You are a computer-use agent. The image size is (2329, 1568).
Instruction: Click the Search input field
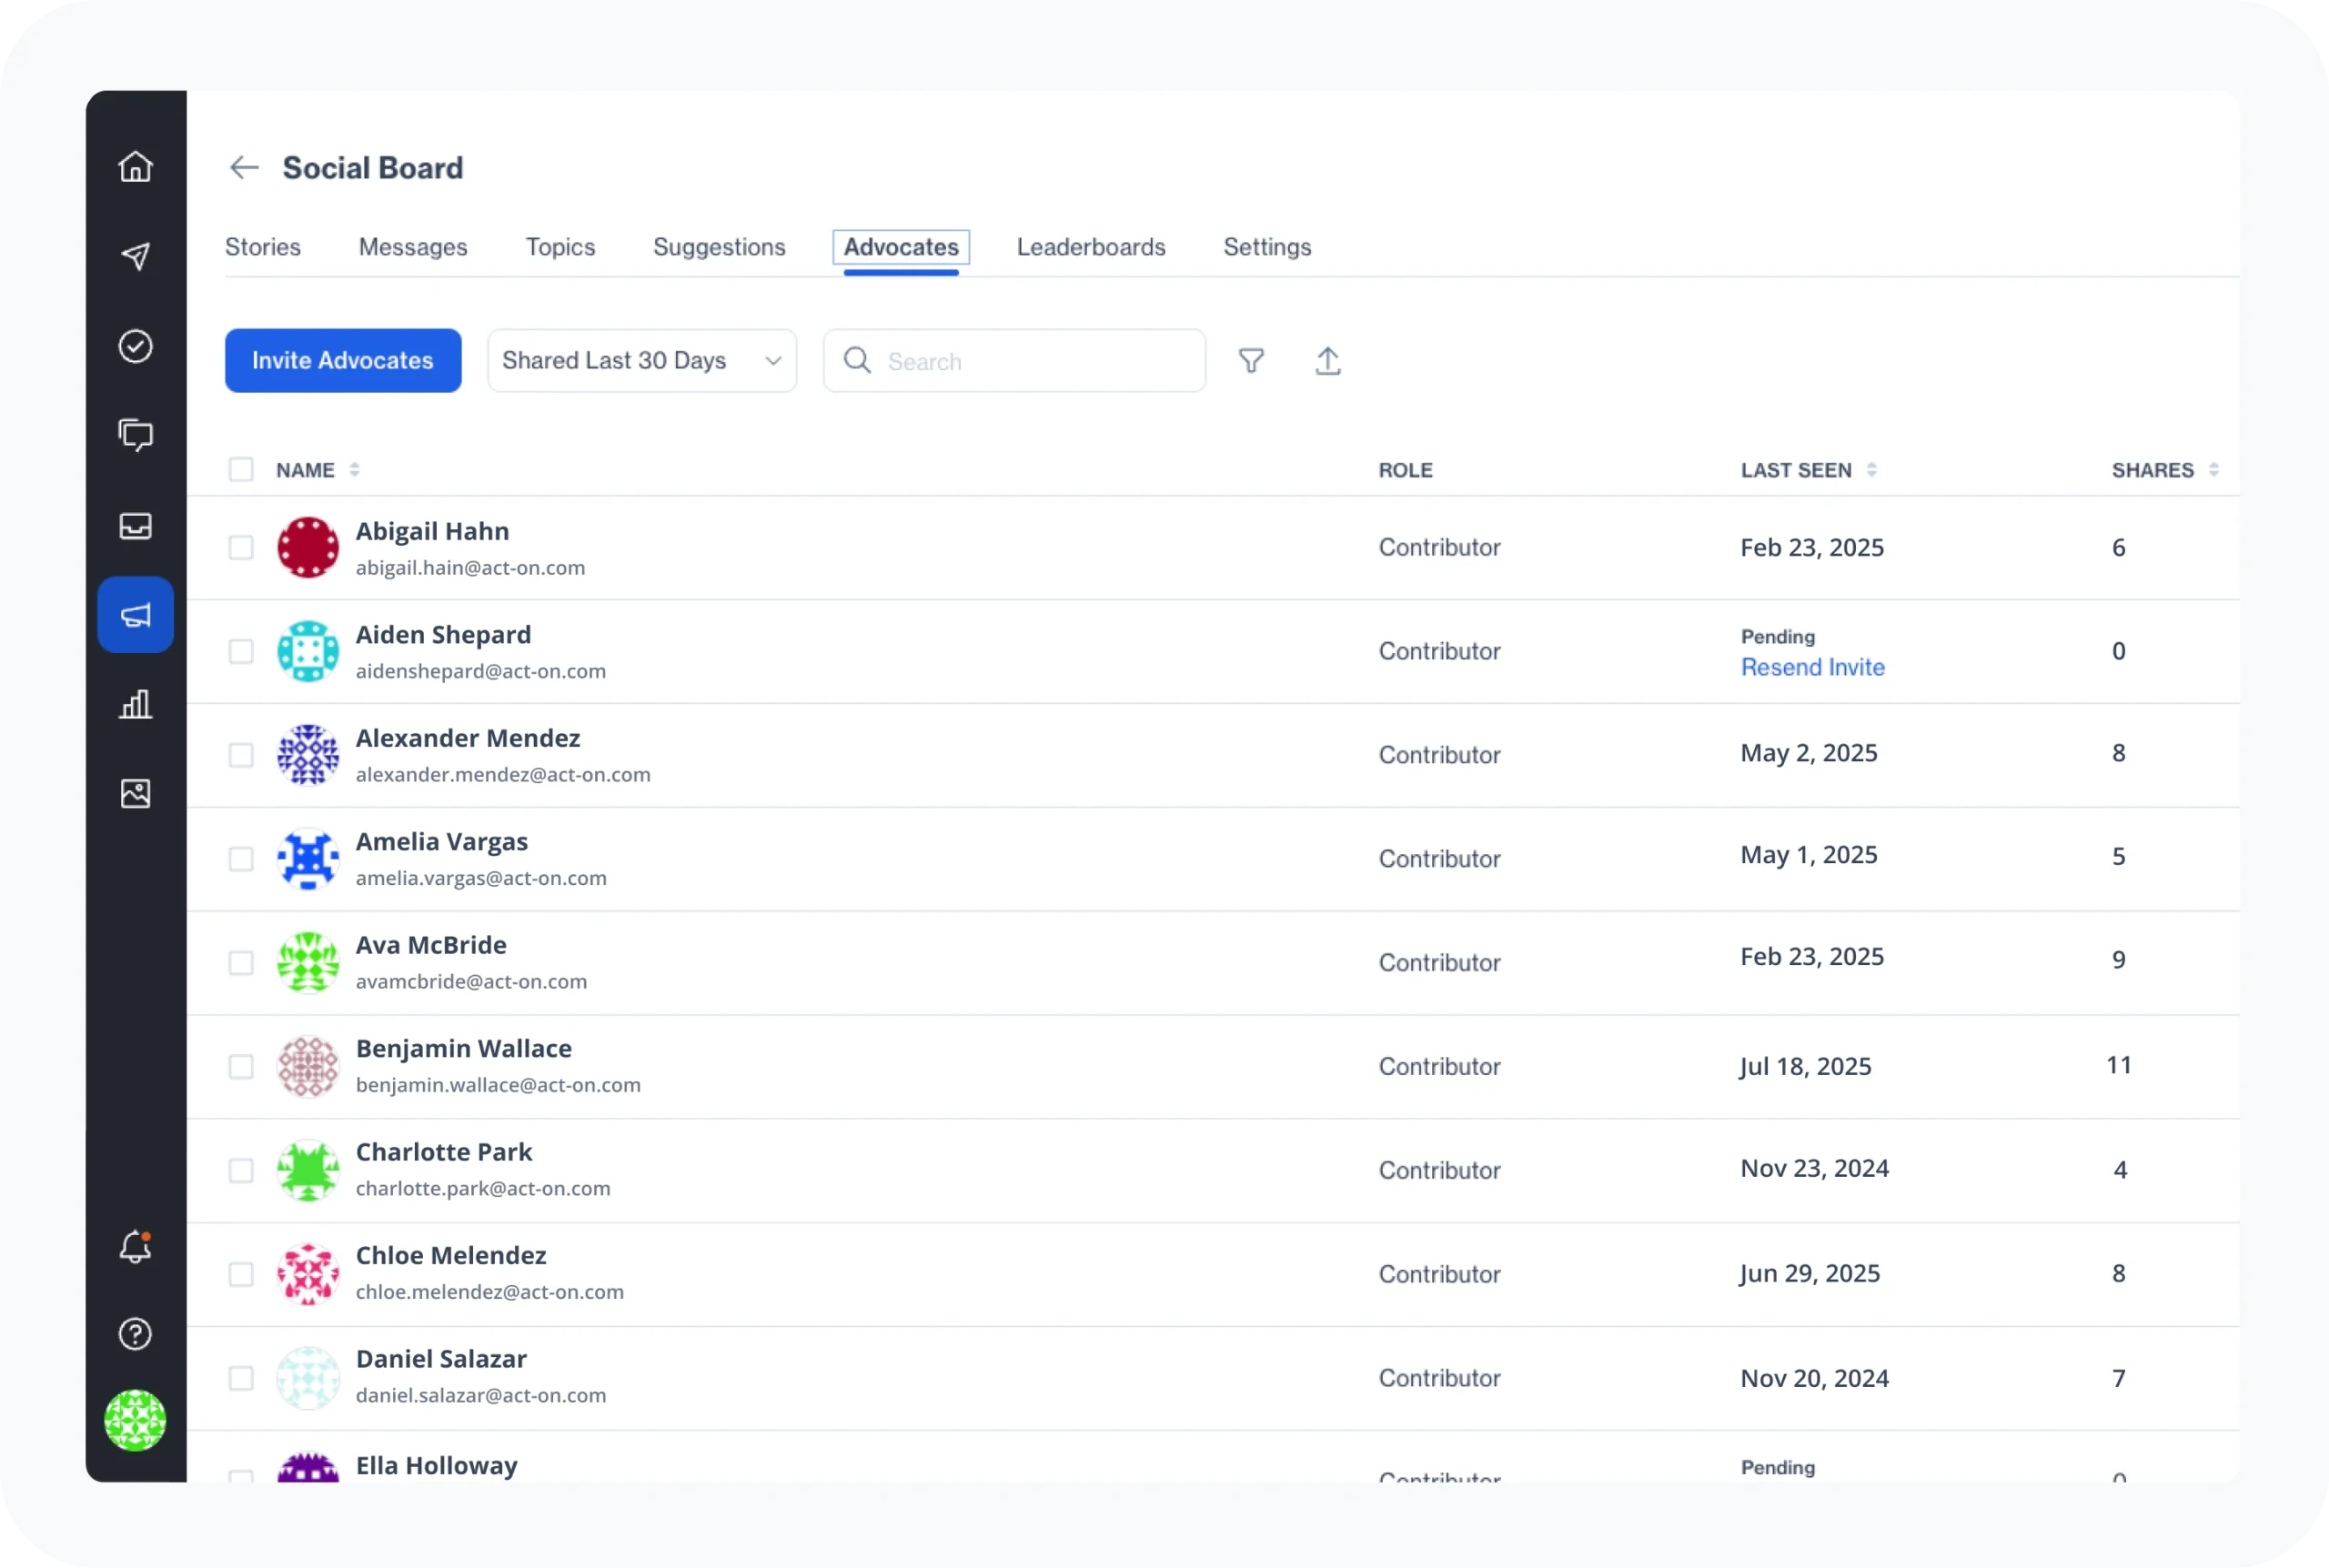1030,361
